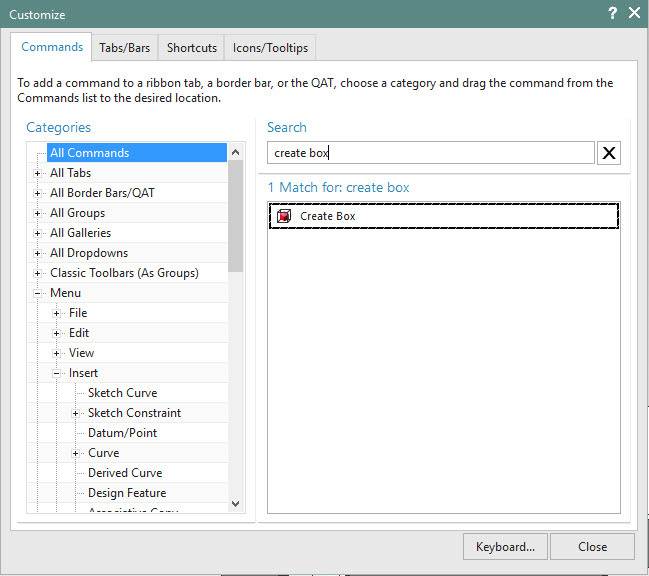Expand the All Border Bars/QAT node
The width and height of the screenshot is (649, 576).
tap(37, 193)
